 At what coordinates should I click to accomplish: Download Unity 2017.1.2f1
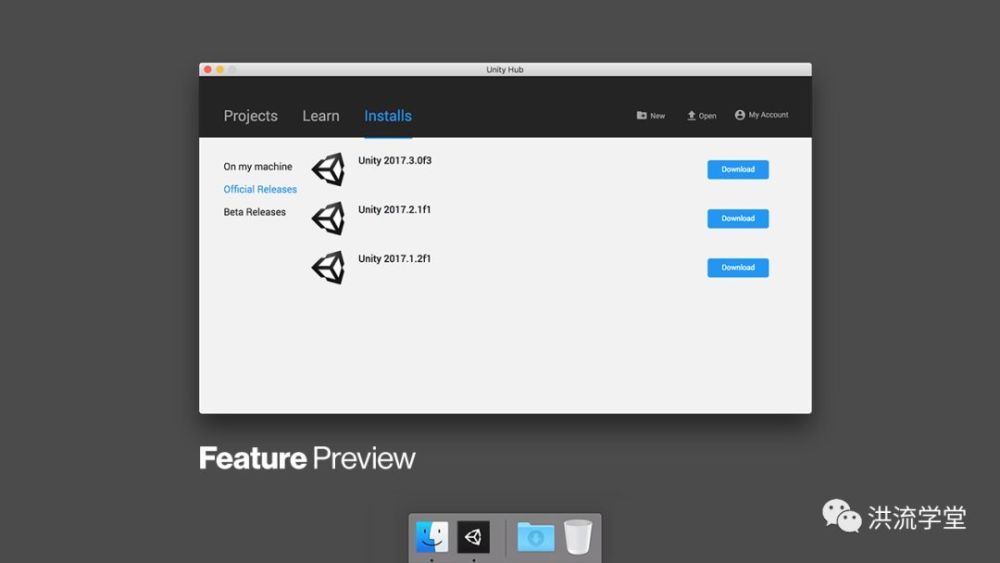point(738,268)
